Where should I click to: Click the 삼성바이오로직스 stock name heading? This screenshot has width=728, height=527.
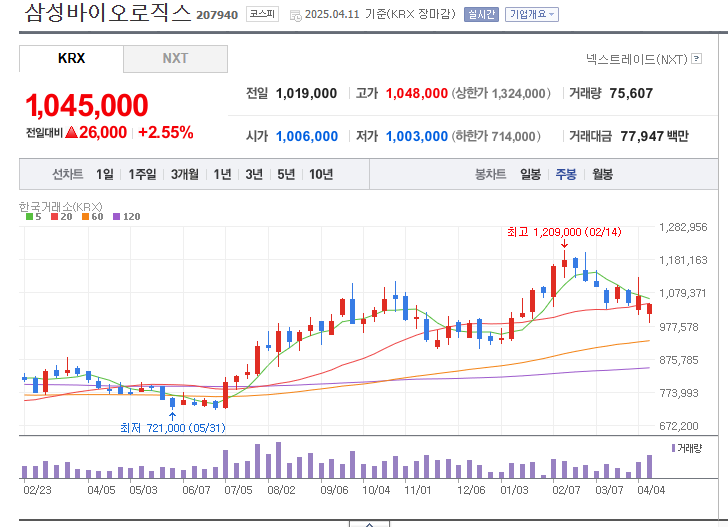click(x=108, y=13)
